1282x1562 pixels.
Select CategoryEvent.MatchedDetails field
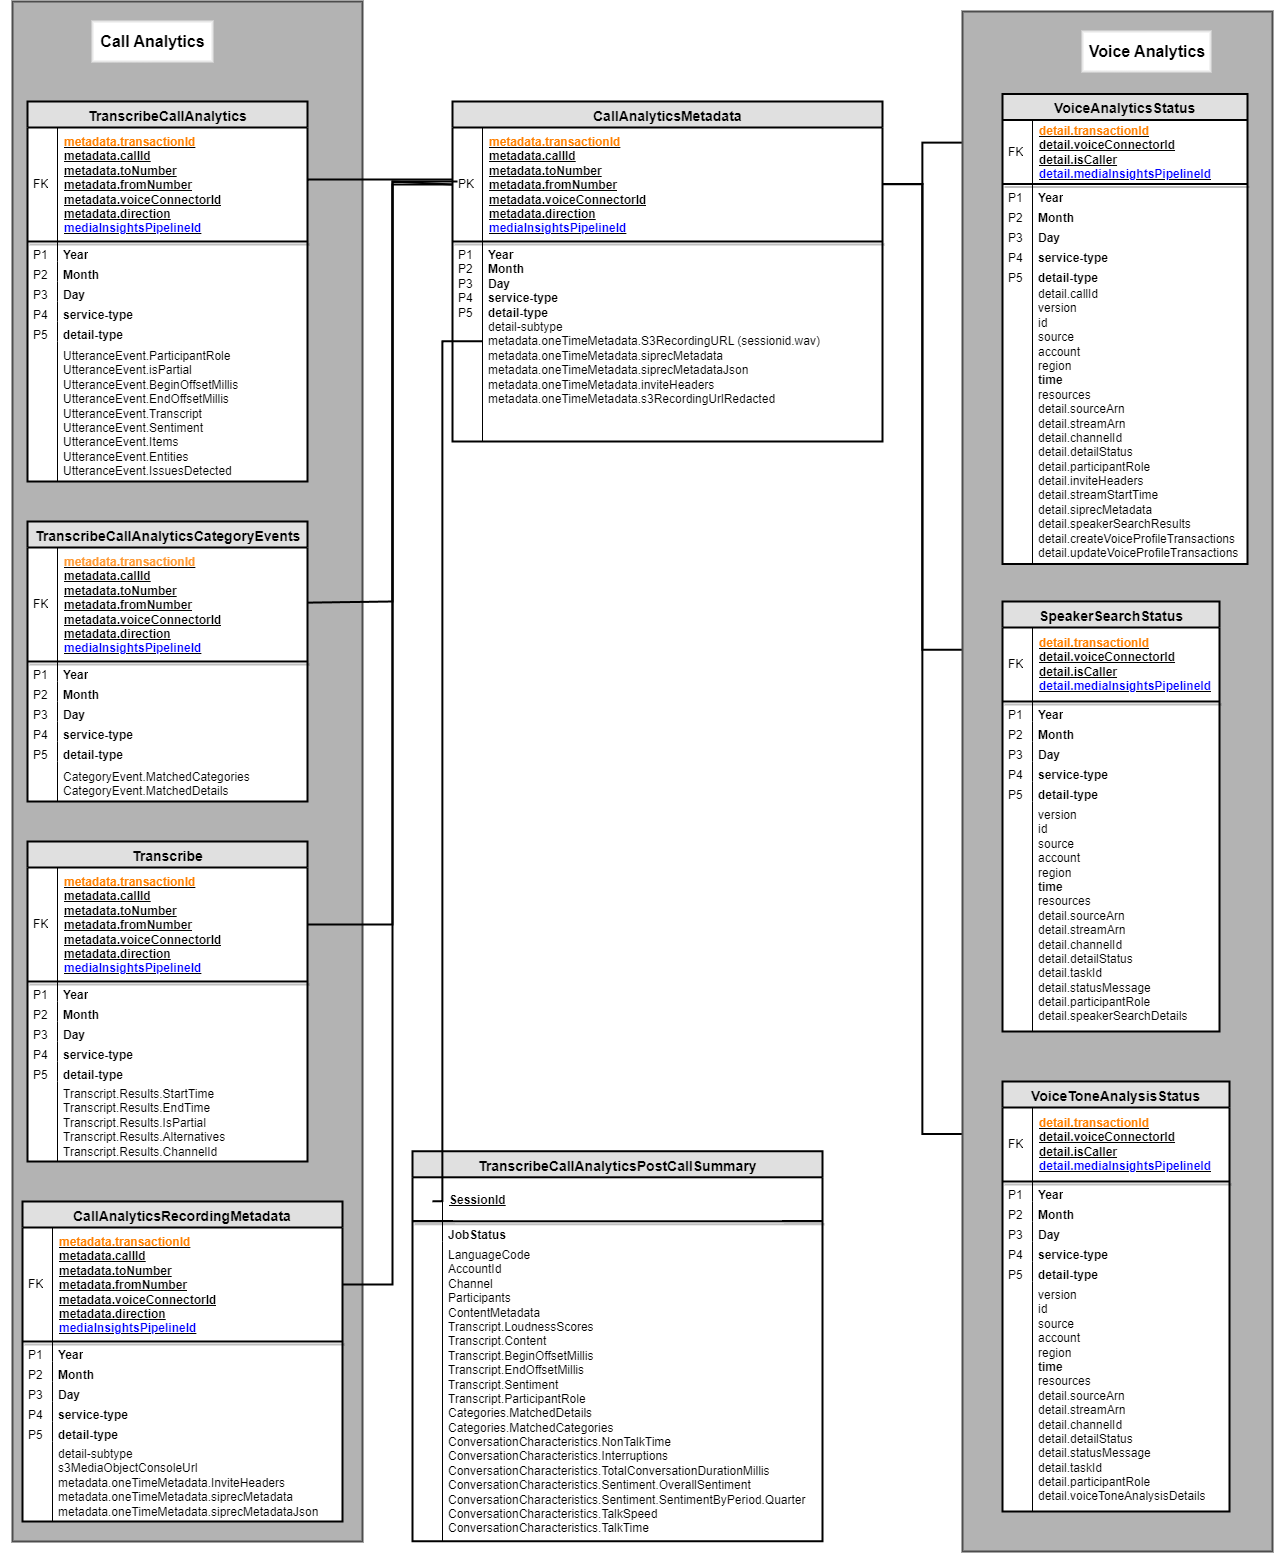(x=145, y=791)
